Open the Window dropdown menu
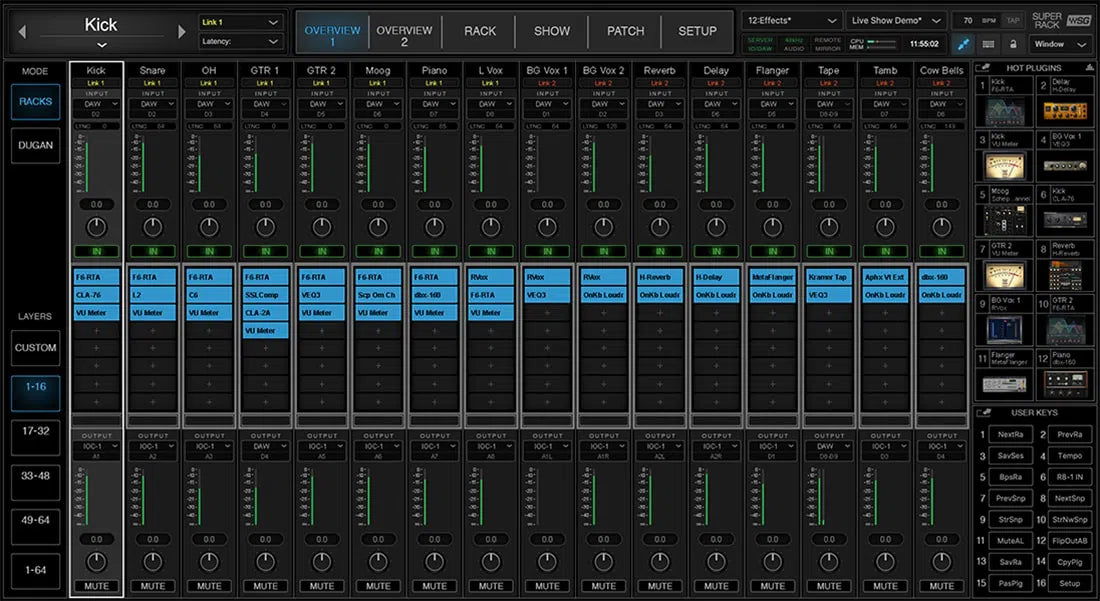Image resolution: width=1100 pixels, height=601 pixels. (x=1060, y=44)
